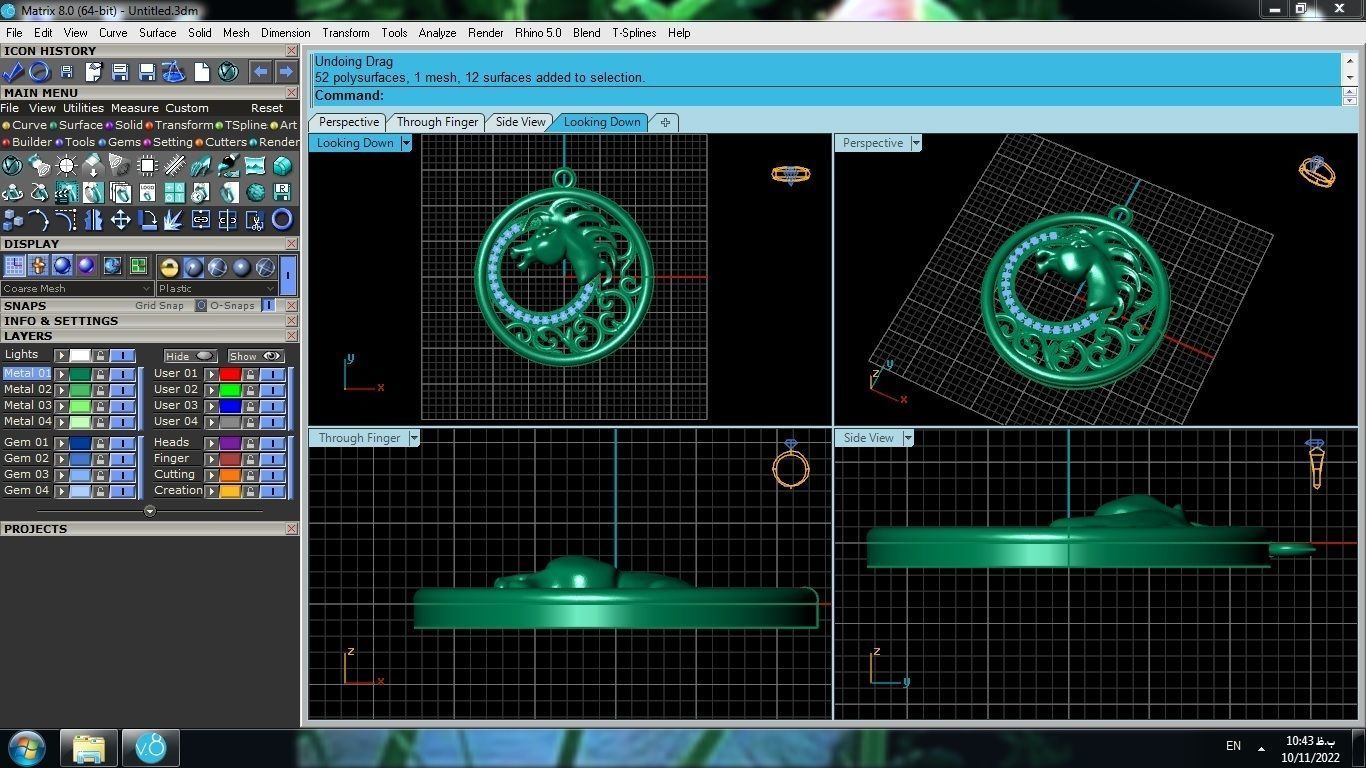Click the scissors cut icon
The image size is (1366, 768).
point(255,219)
